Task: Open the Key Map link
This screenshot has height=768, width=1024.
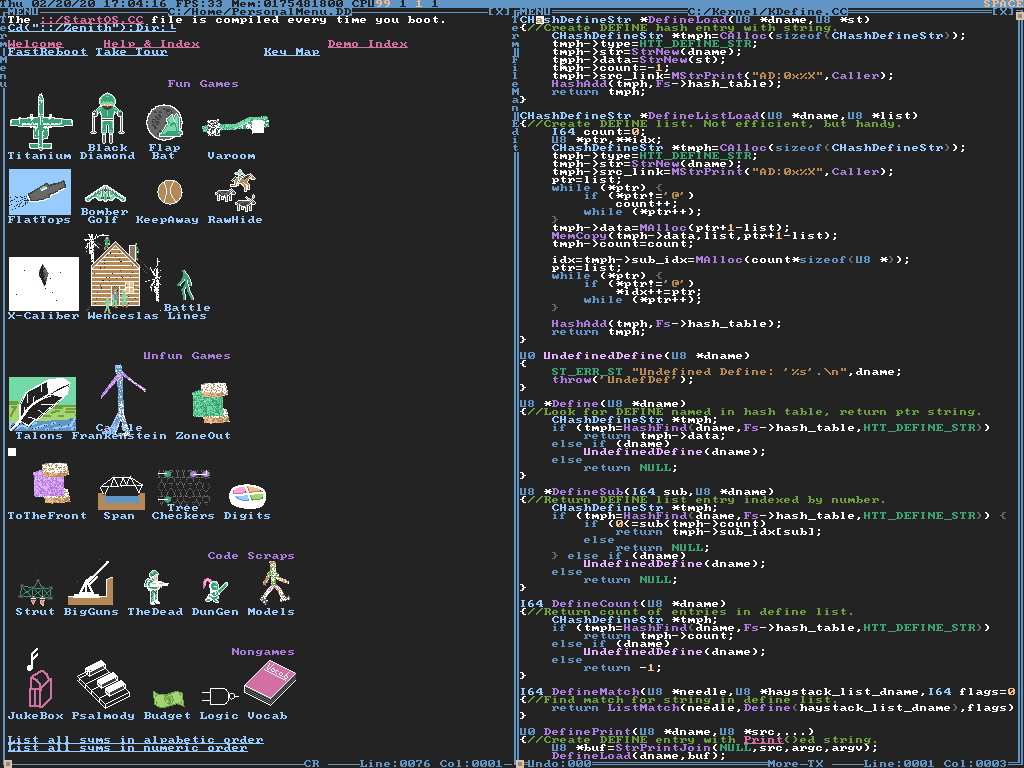Action: 291,52
